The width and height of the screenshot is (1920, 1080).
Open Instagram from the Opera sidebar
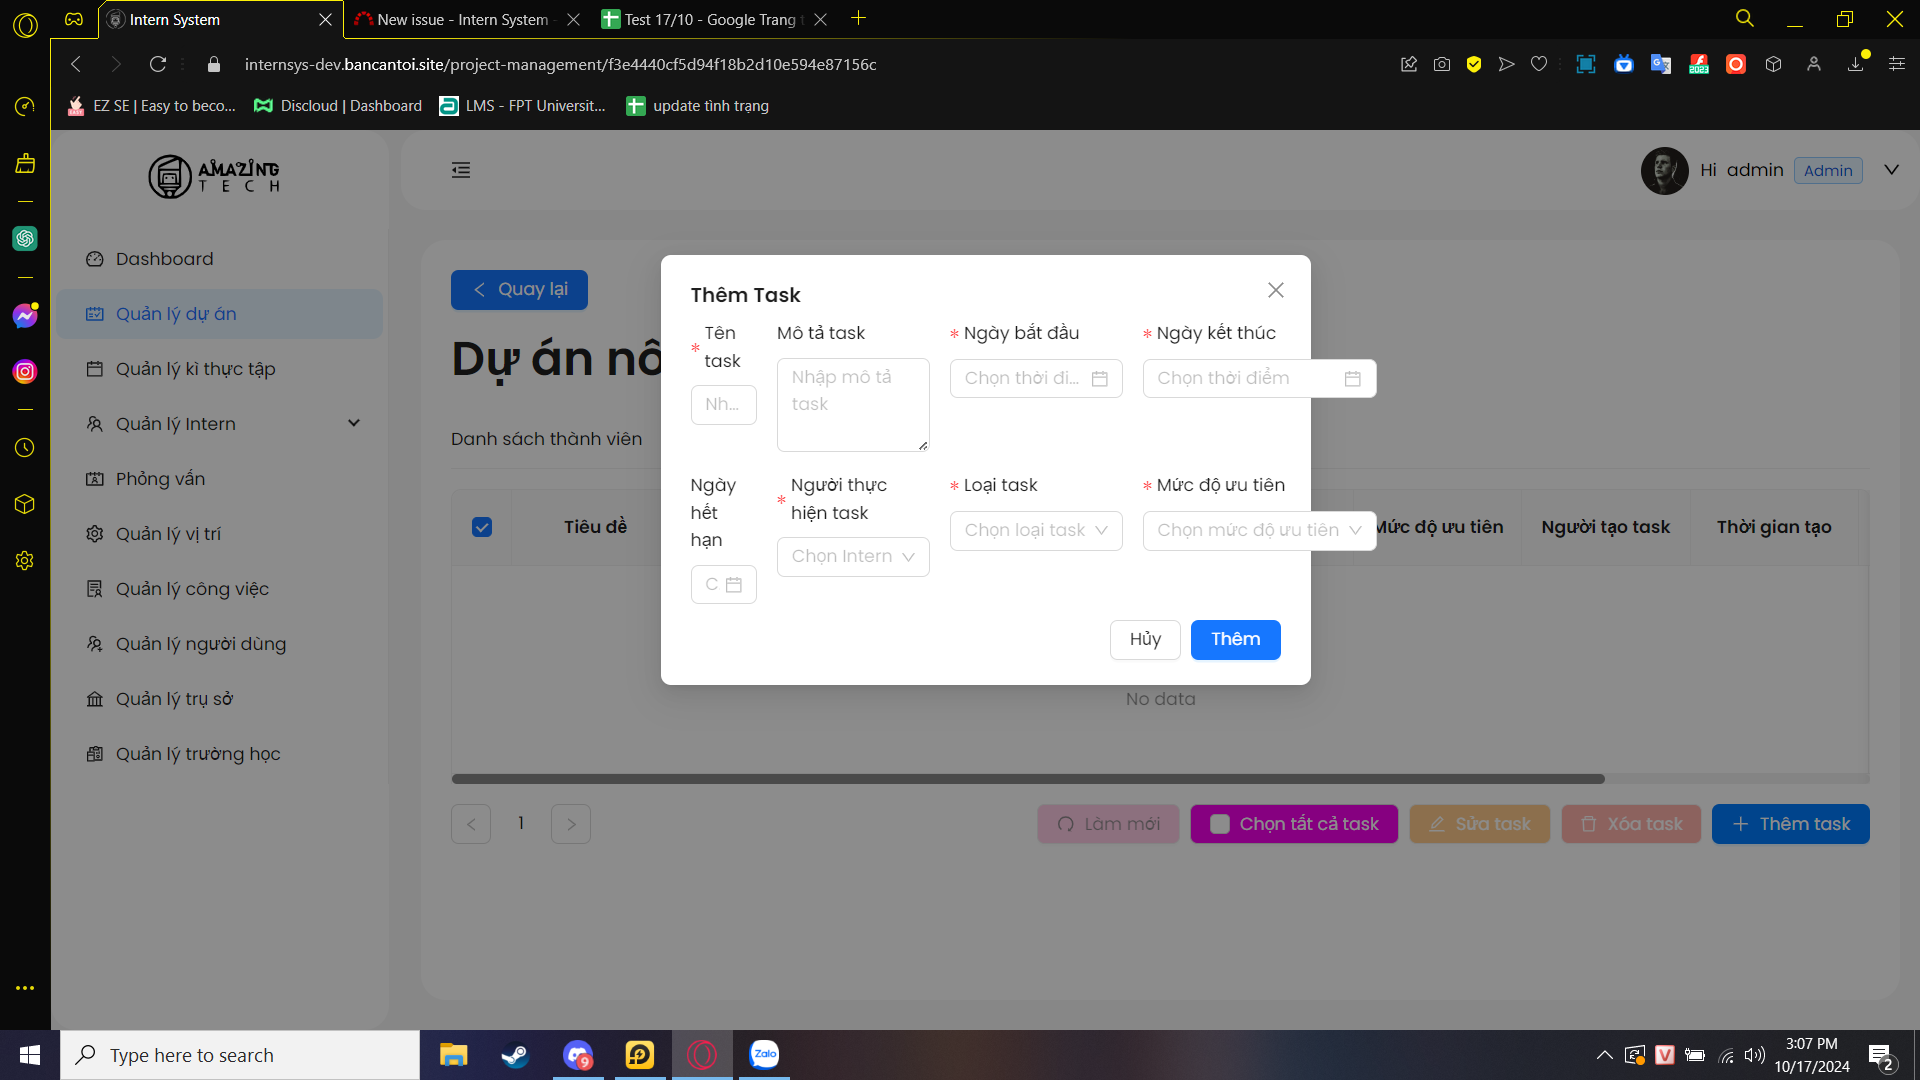click(x=25, y=372)
